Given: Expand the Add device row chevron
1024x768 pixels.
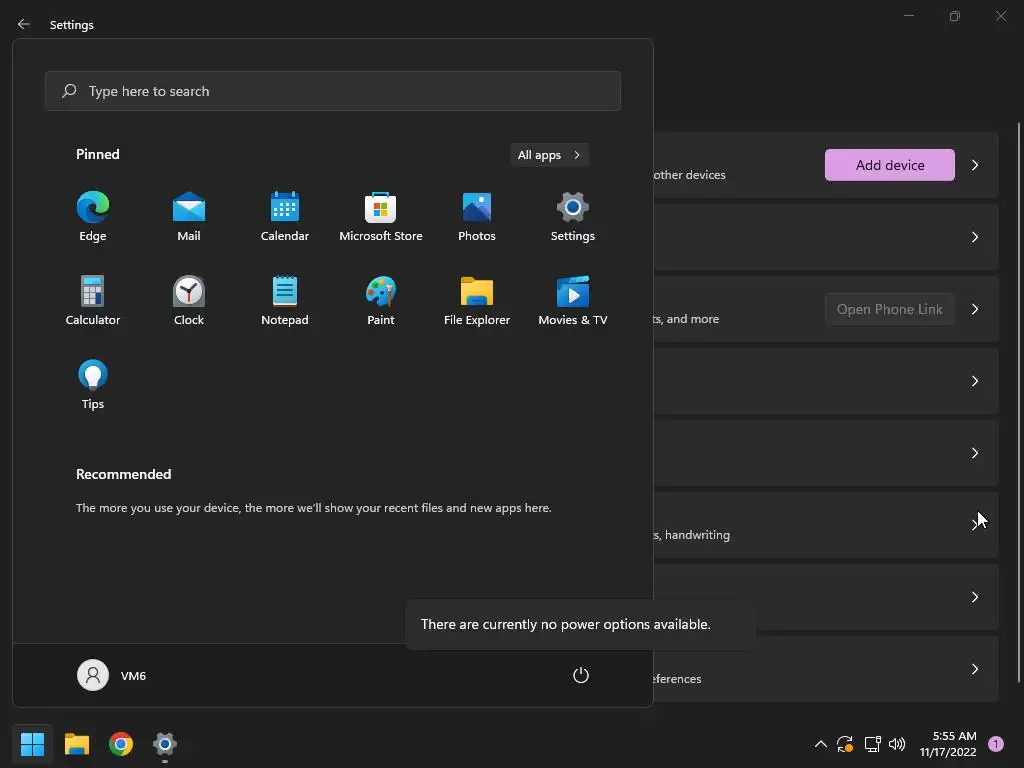Looking at the screenshot, I should click(975, 165).
